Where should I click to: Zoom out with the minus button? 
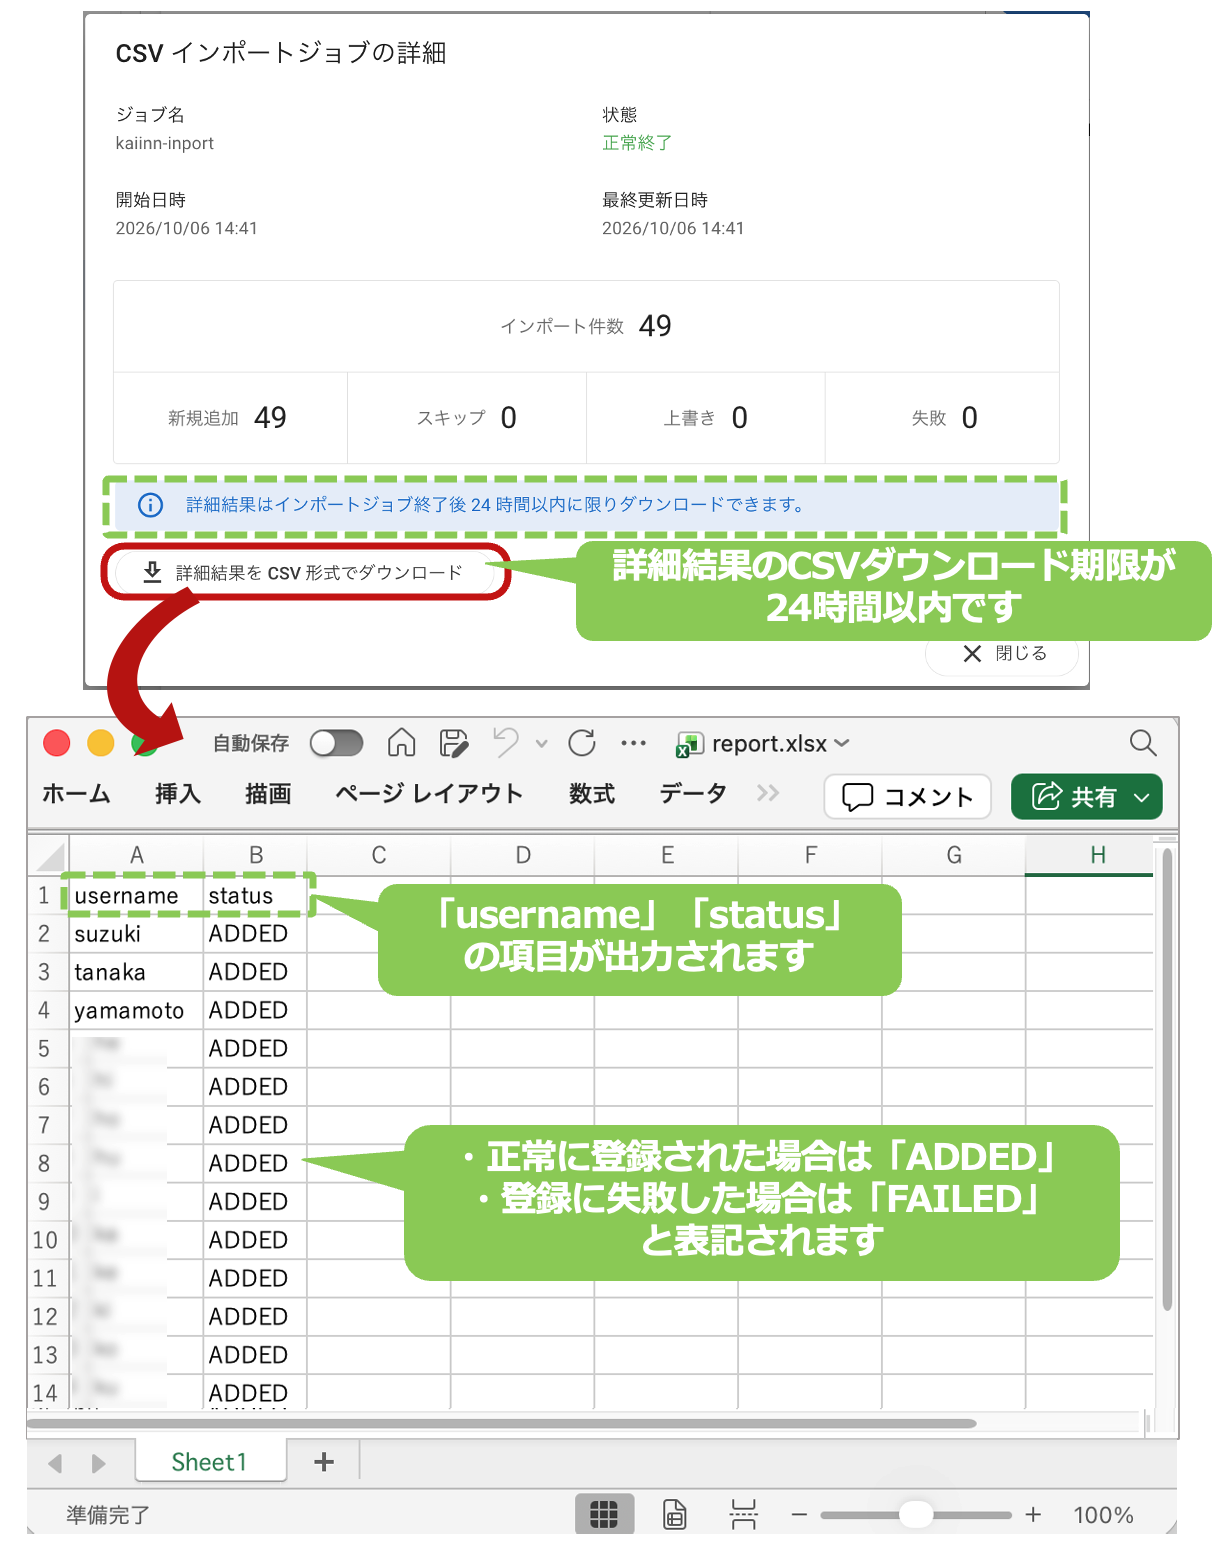[799, 1515]
